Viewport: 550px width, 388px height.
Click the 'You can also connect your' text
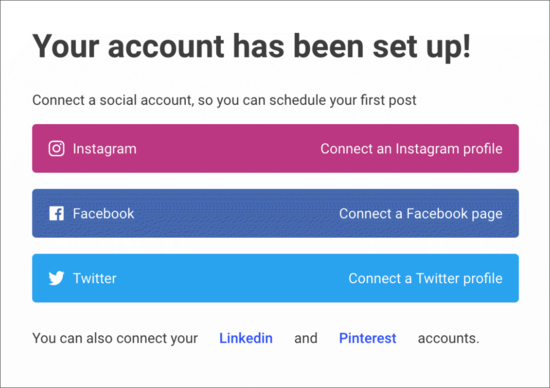click(115, 338)
